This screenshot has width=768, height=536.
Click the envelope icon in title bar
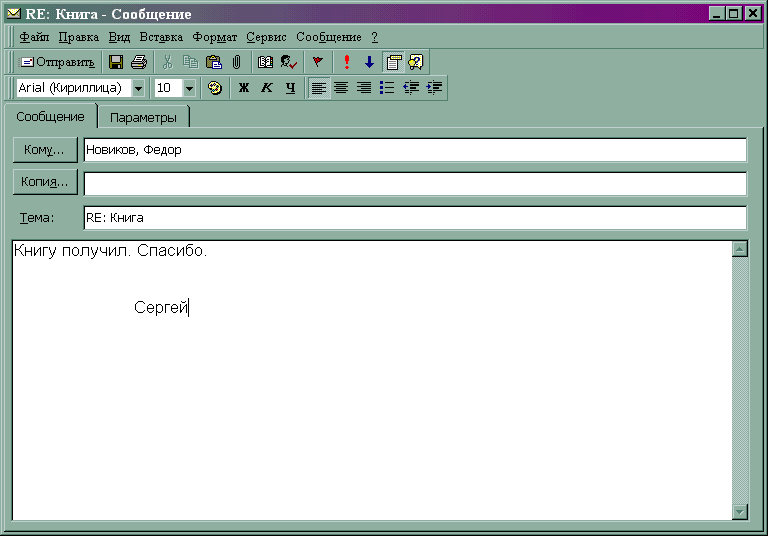coord(14,14)
